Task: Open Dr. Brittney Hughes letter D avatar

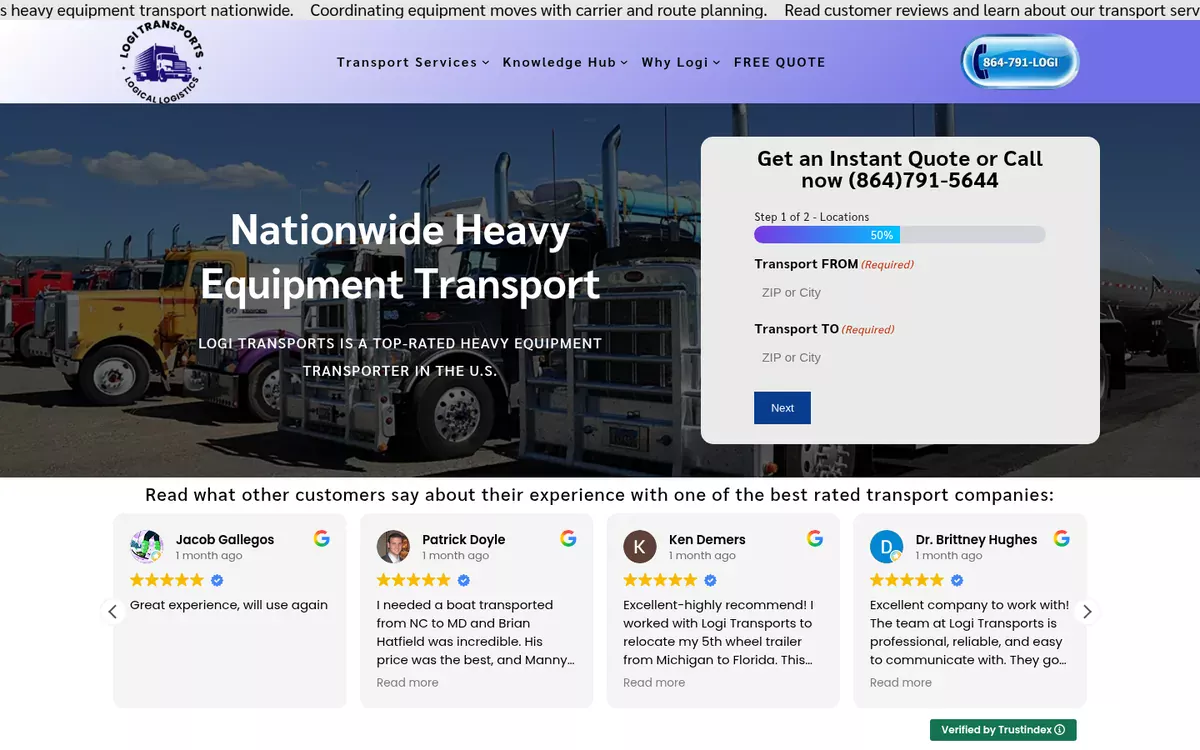Action: click(x=887, y=547)
